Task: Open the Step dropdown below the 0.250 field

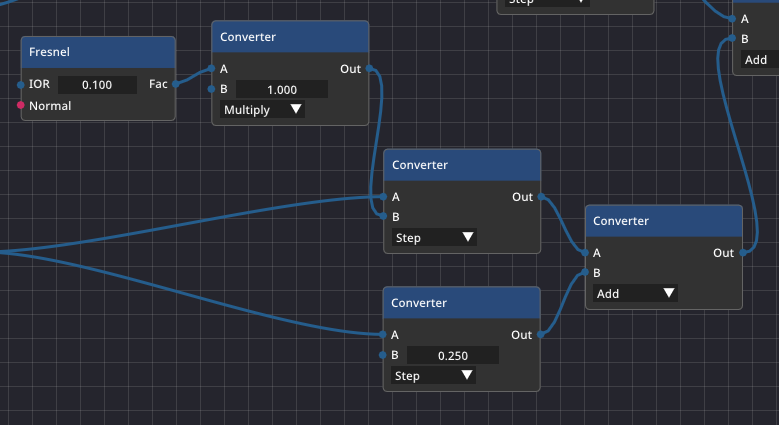Action: 433,375
